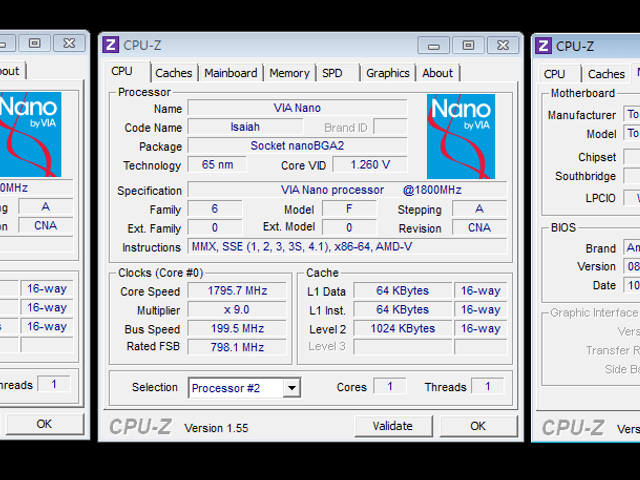The width and height of the screenshot is (640, 480).
Task: Minimize the middle CPU-Z window
Action: pyautogui.click(x=433, y=45)
